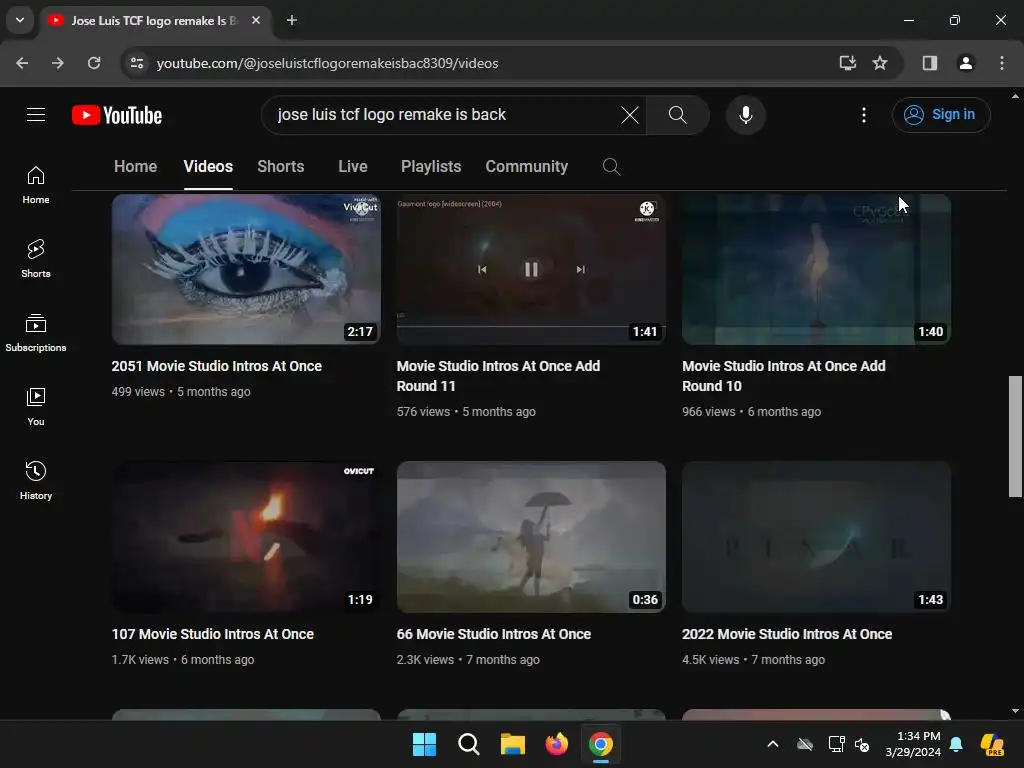Install app icon in address bar

(x=847, y=63)
